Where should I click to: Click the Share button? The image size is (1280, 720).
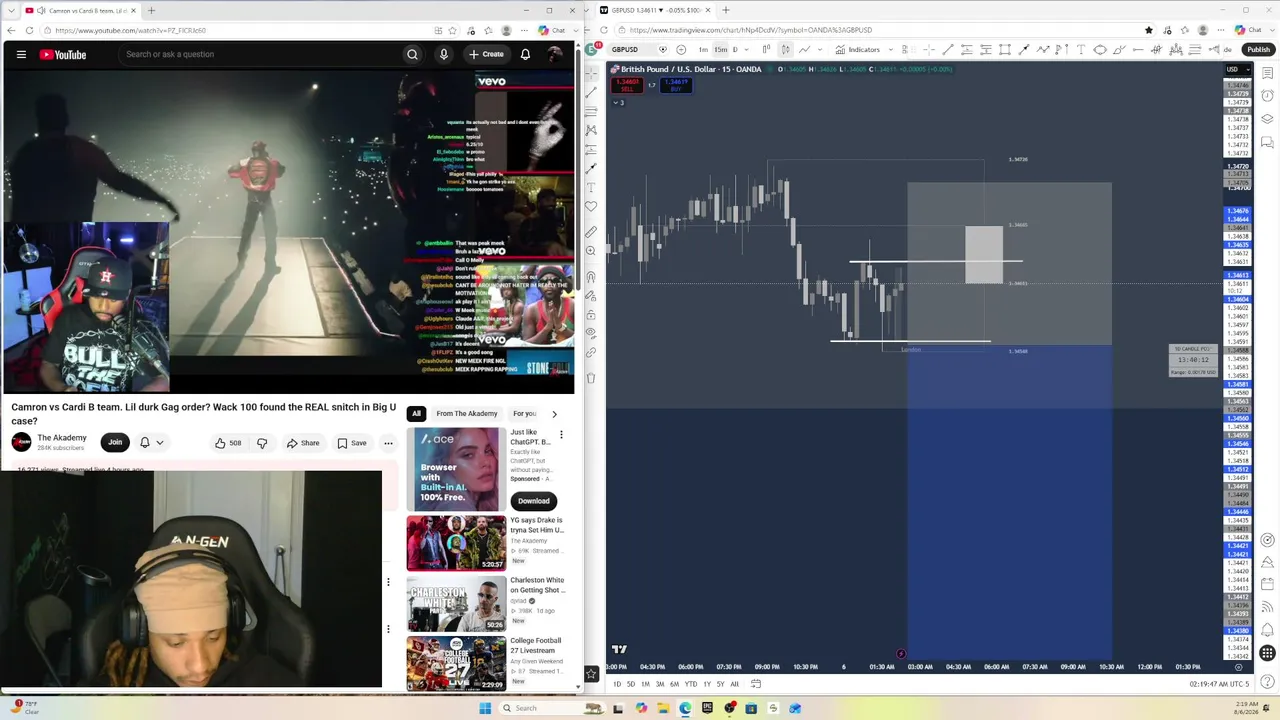[x=303, y=443]
